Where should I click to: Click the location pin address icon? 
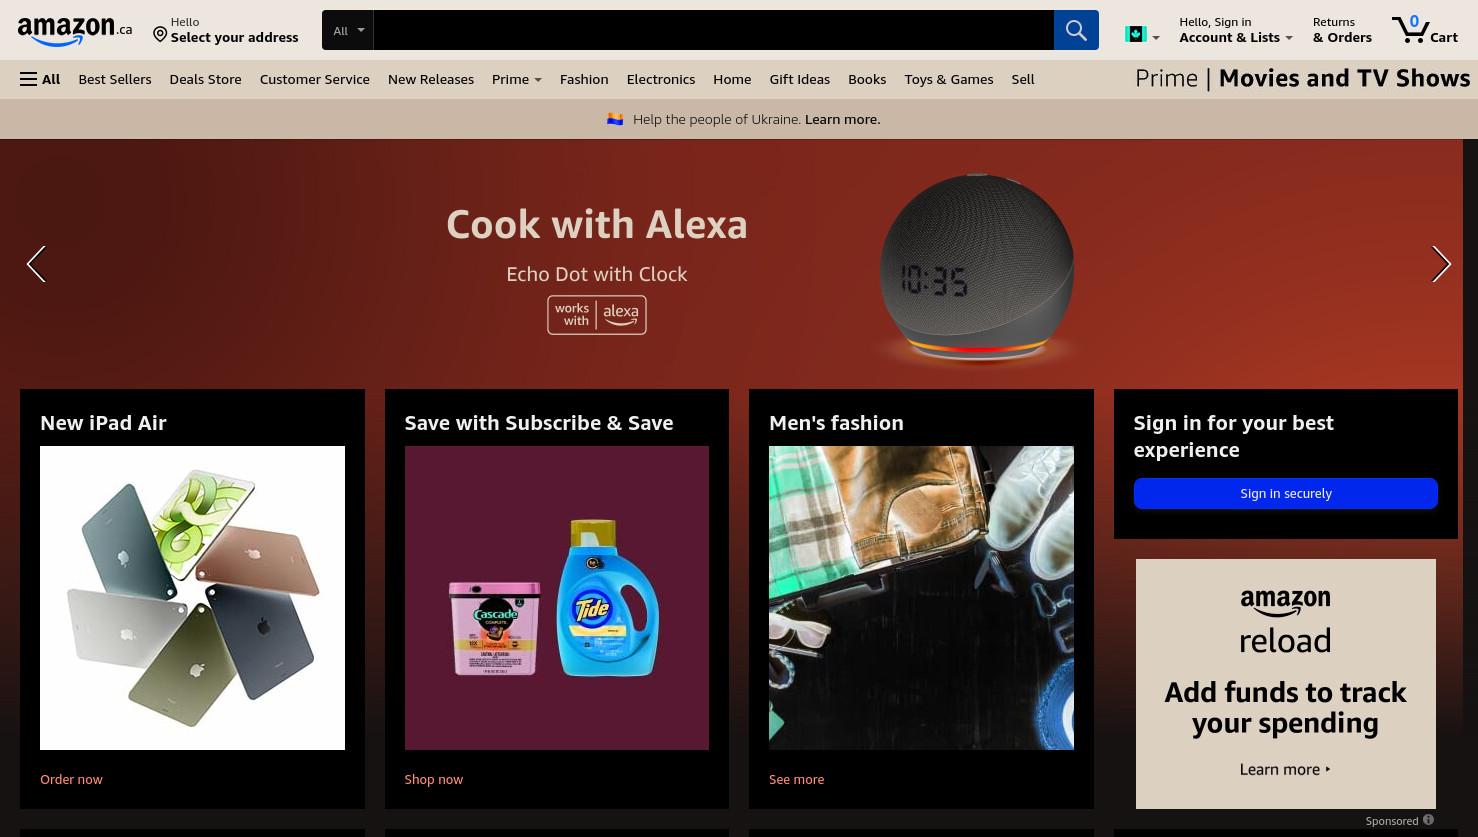[160, 35]
